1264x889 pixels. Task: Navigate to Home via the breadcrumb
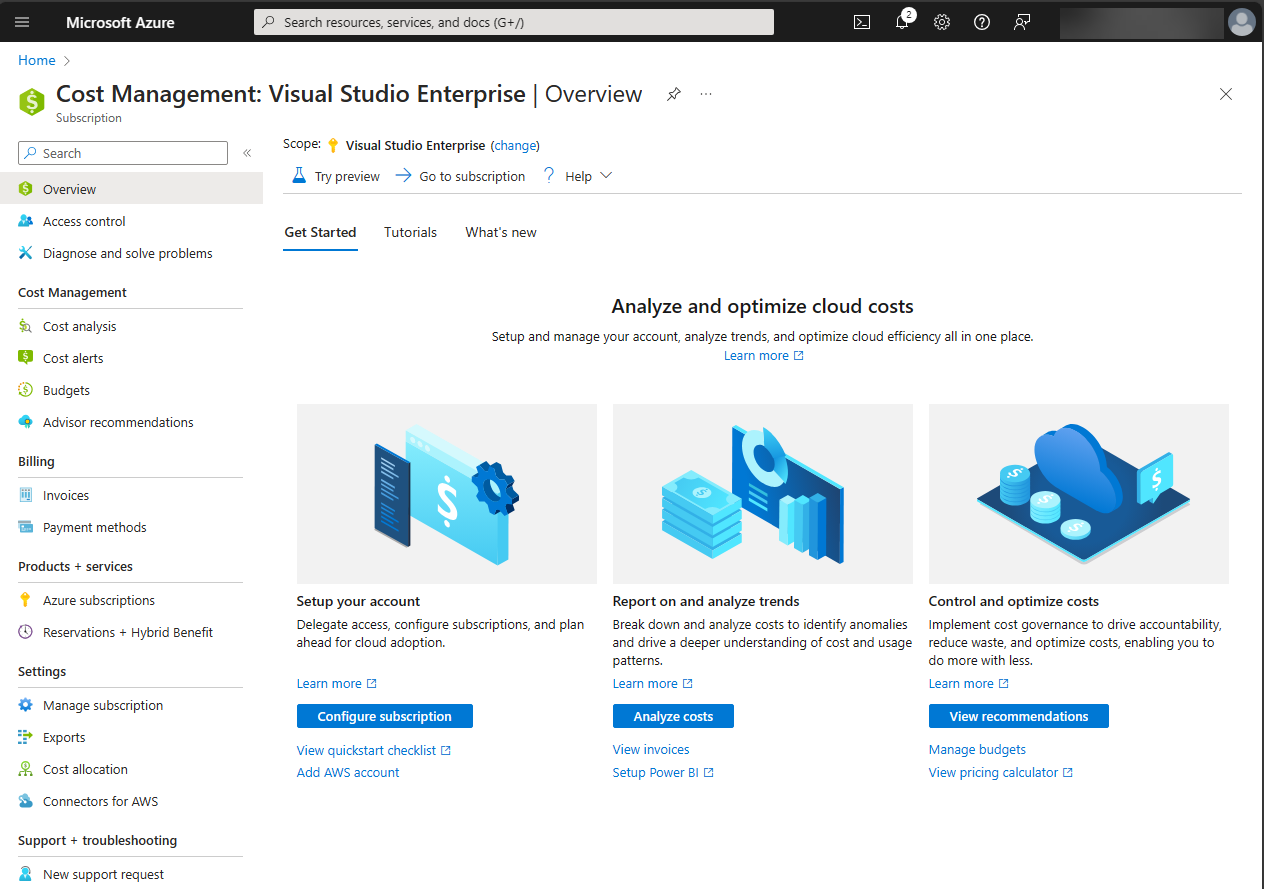point(36,60)
